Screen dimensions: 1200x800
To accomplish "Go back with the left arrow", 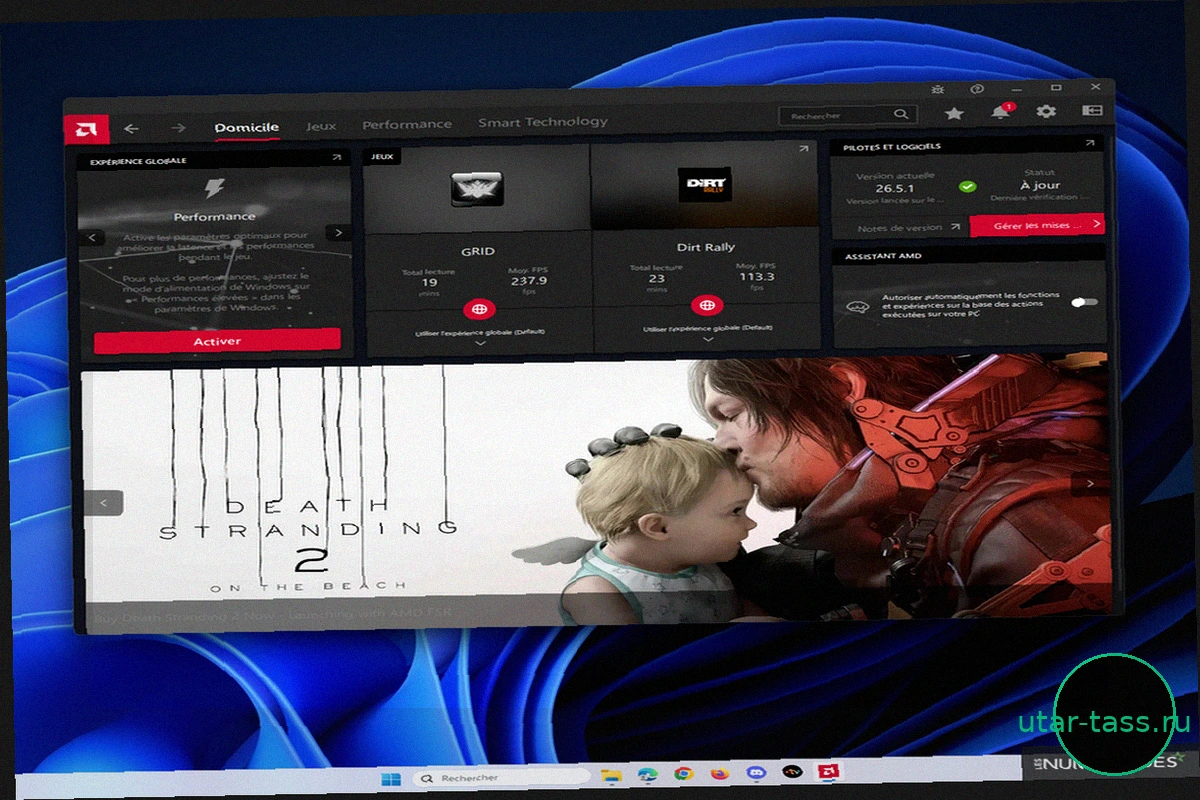I will 131,128.
